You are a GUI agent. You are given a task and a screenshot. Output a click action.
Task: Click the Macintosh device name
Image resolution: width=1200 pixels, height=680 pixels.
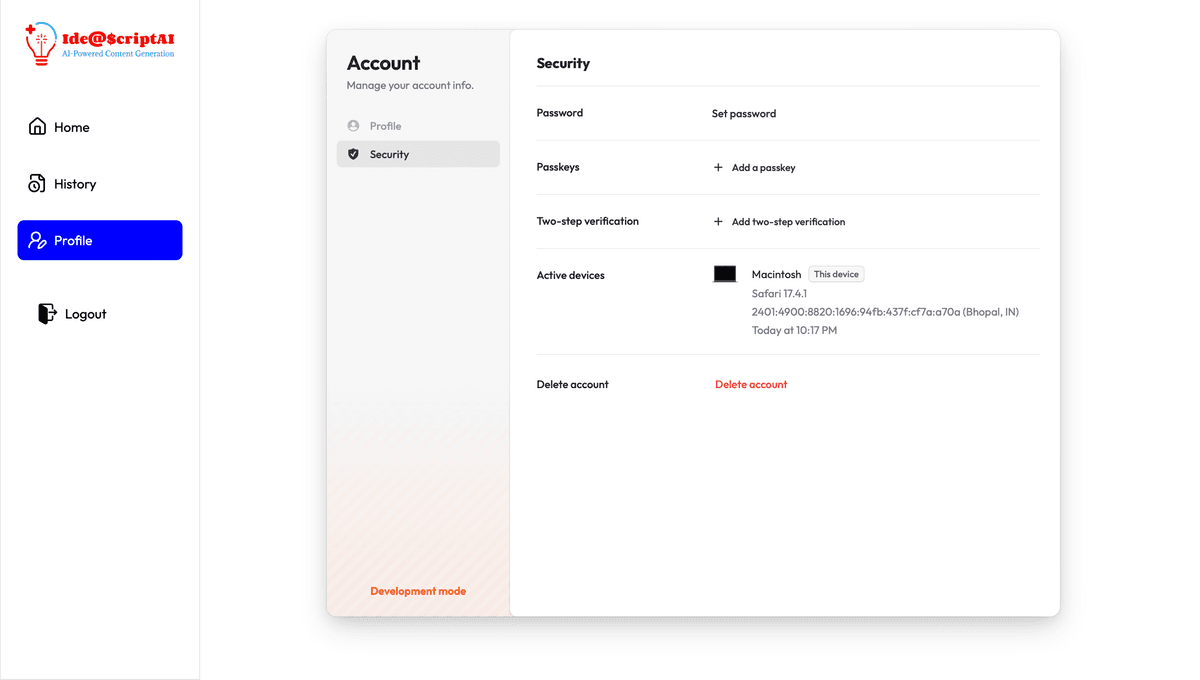776,274
